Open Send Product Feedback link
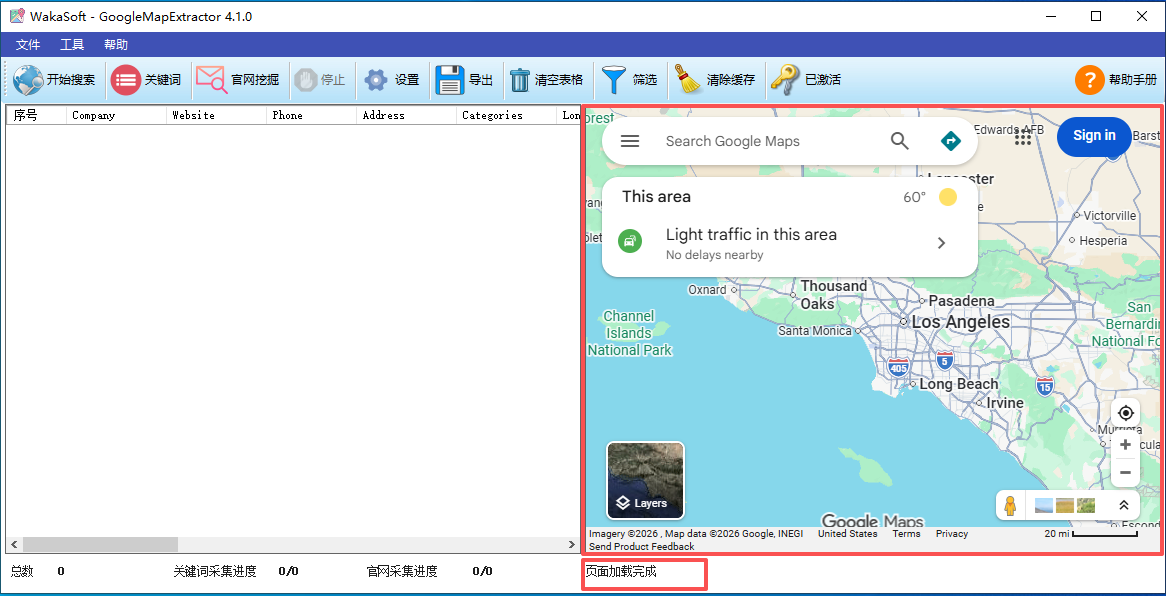The width and height of the screenshot is (1166, 596). tap(641, 547)
